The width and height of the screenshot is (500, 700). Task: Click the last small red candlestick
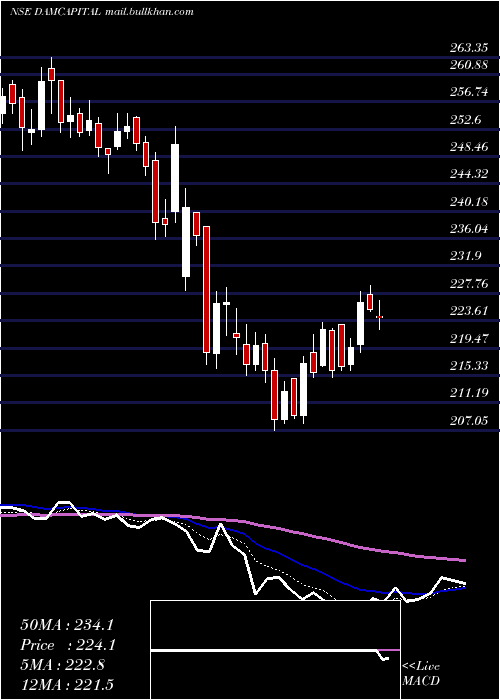click(x=379, y=317)
